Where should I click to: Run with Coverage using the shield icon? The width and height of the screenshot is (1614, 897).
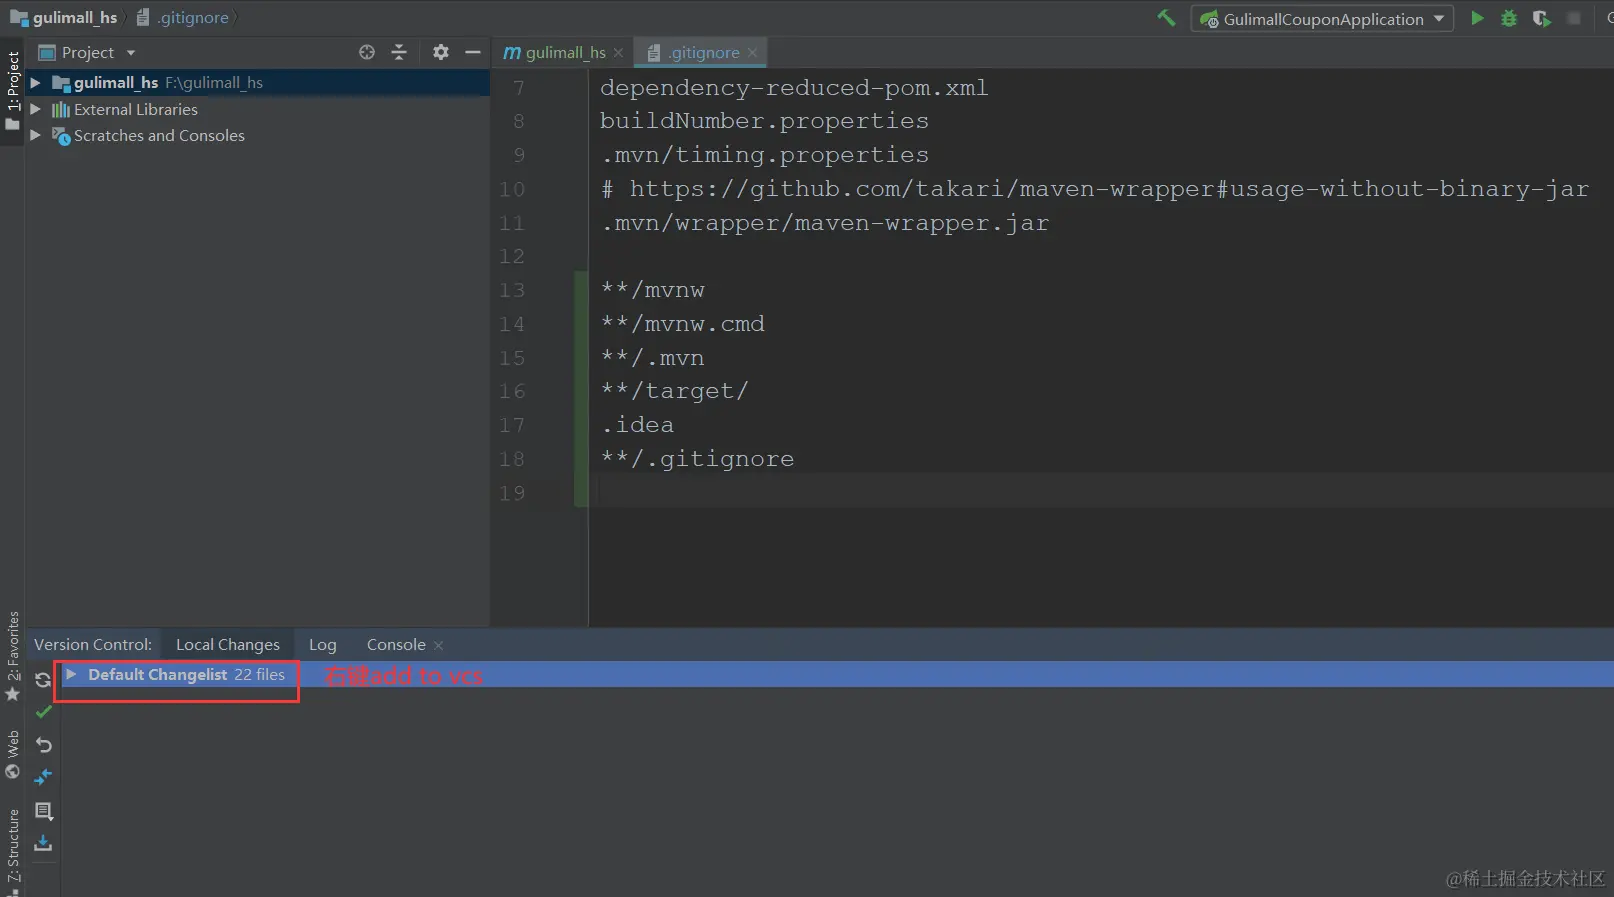click(1541, 18)
